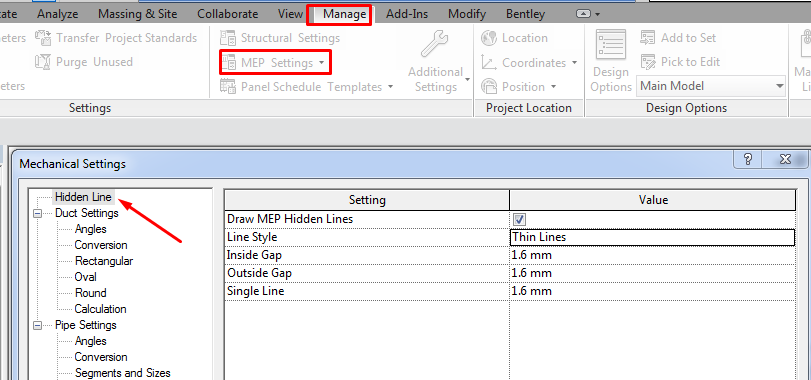Open the Coordinates dropdown arrow
Viewport: 811px width, 380px height.
coord(574,63)
